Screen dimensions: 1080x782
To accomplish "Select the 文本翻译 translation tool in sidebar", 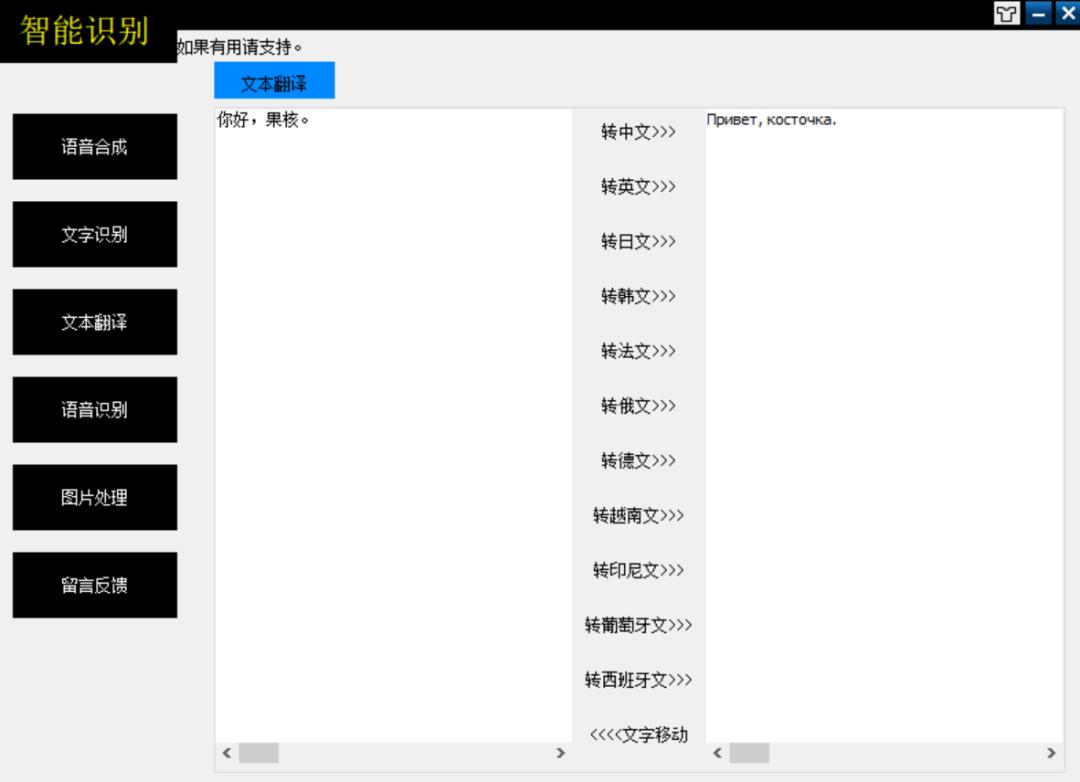I will (94, 321).
